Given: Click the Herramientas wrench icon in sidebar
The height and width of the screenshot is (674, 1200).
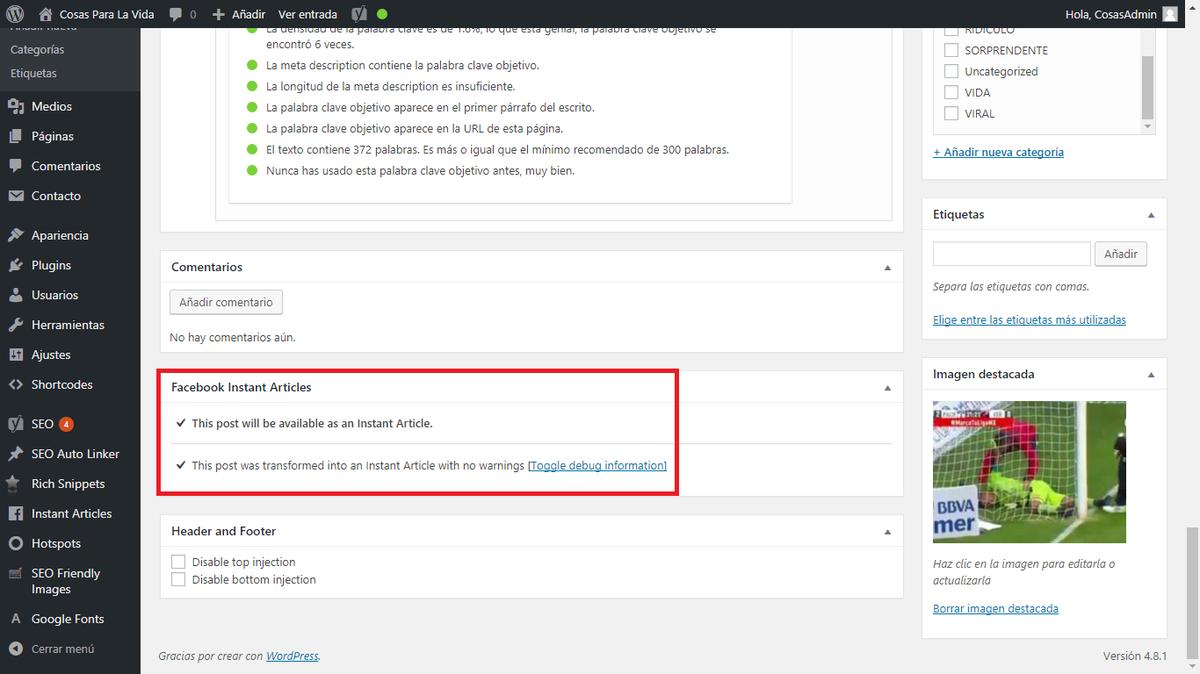Looking at the screenshot, I should tap(15, 325).
